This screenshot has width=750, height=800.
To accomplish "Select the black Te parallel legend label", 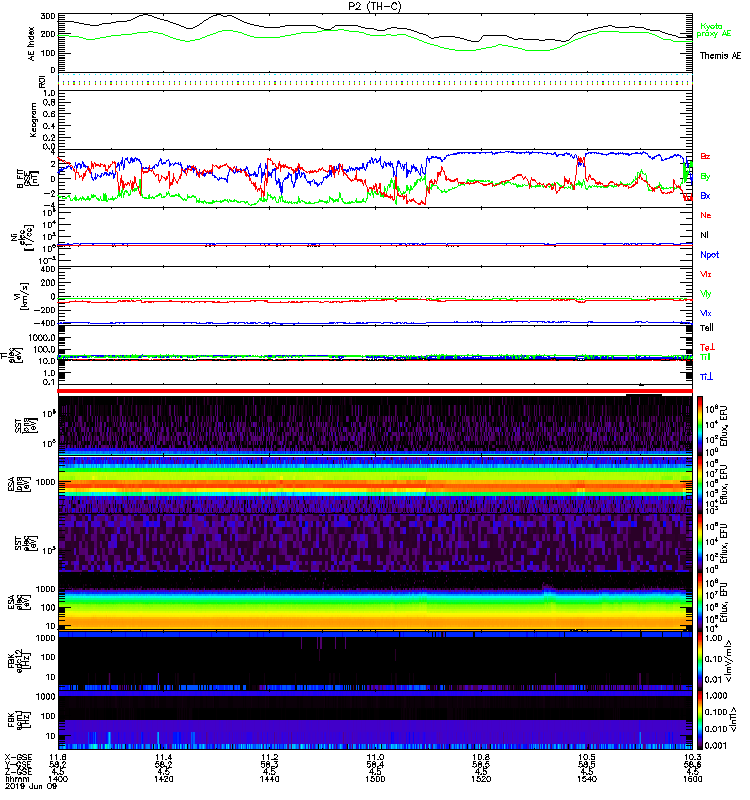I will click(x=707, y=328).
